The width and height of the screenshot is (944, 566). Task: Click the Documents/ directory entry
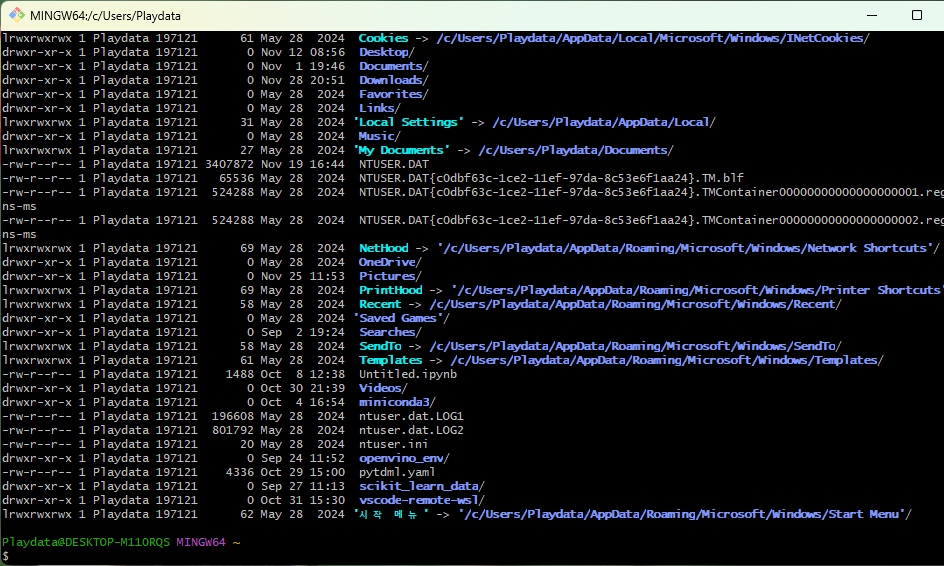click(x=394, y=66)
